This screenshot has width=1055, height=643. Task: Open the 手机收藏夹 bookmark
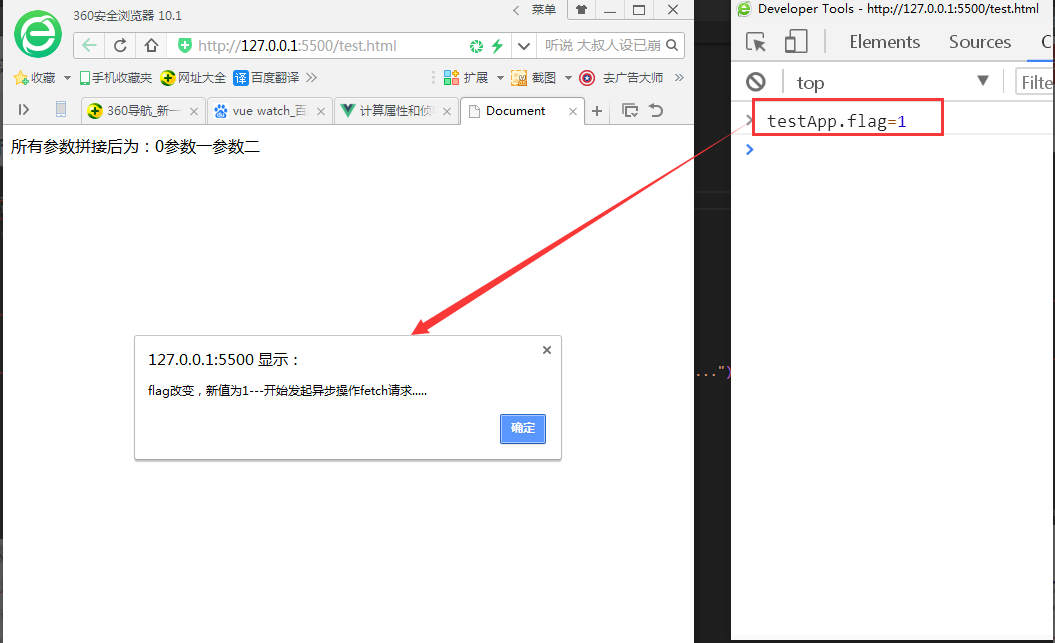(x=116, y=78)
